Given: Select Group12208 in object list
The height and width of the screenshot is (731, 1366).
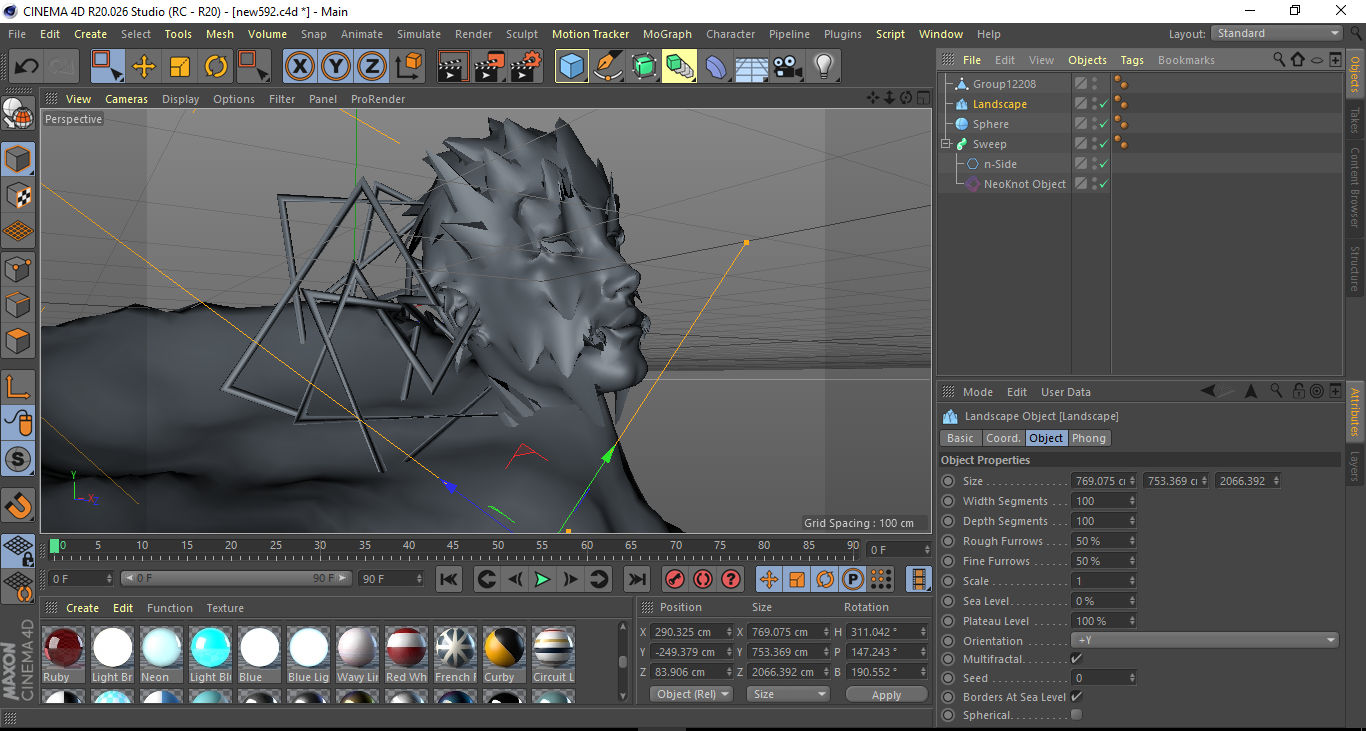Looking at the screenshot, I should (x=1004, y=84).
